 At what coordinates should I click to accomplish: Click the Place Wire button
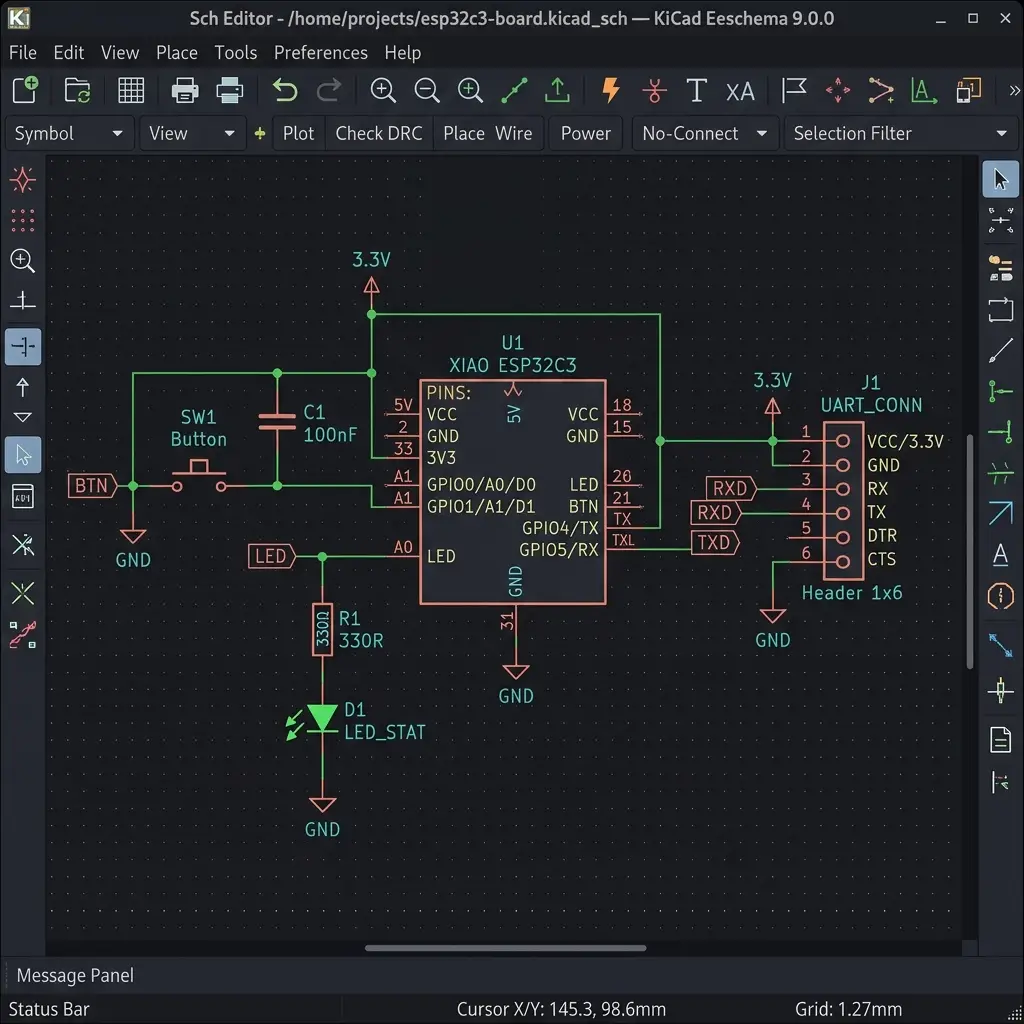pos(488,133)
